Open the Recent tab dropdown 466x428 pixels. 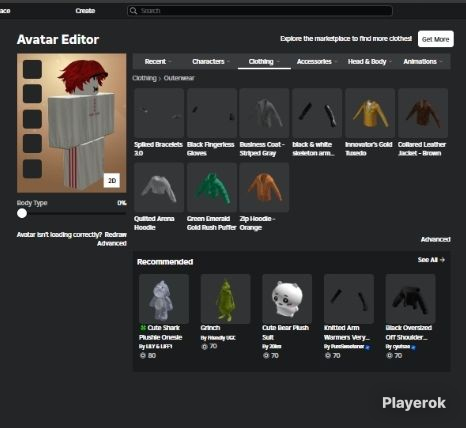[x=158, y=62]
